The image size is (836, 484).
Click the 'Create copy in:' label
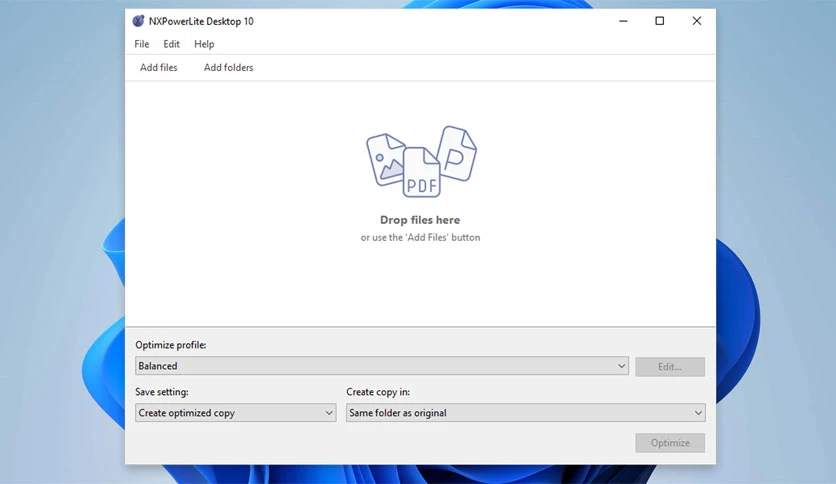378,392
